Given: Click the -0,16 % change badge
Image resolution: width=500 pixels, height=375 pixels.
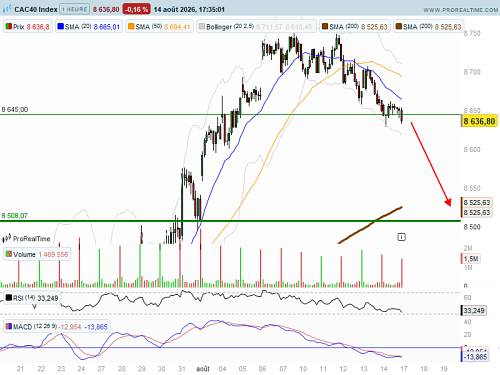Looking at the screenshot, I should pyautogui.click(x=136, y=9).
